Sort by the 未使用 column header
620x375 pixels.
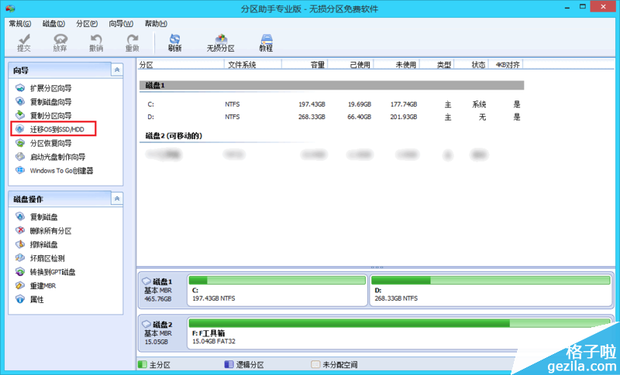pyautogui.click(x=397, y=64)
